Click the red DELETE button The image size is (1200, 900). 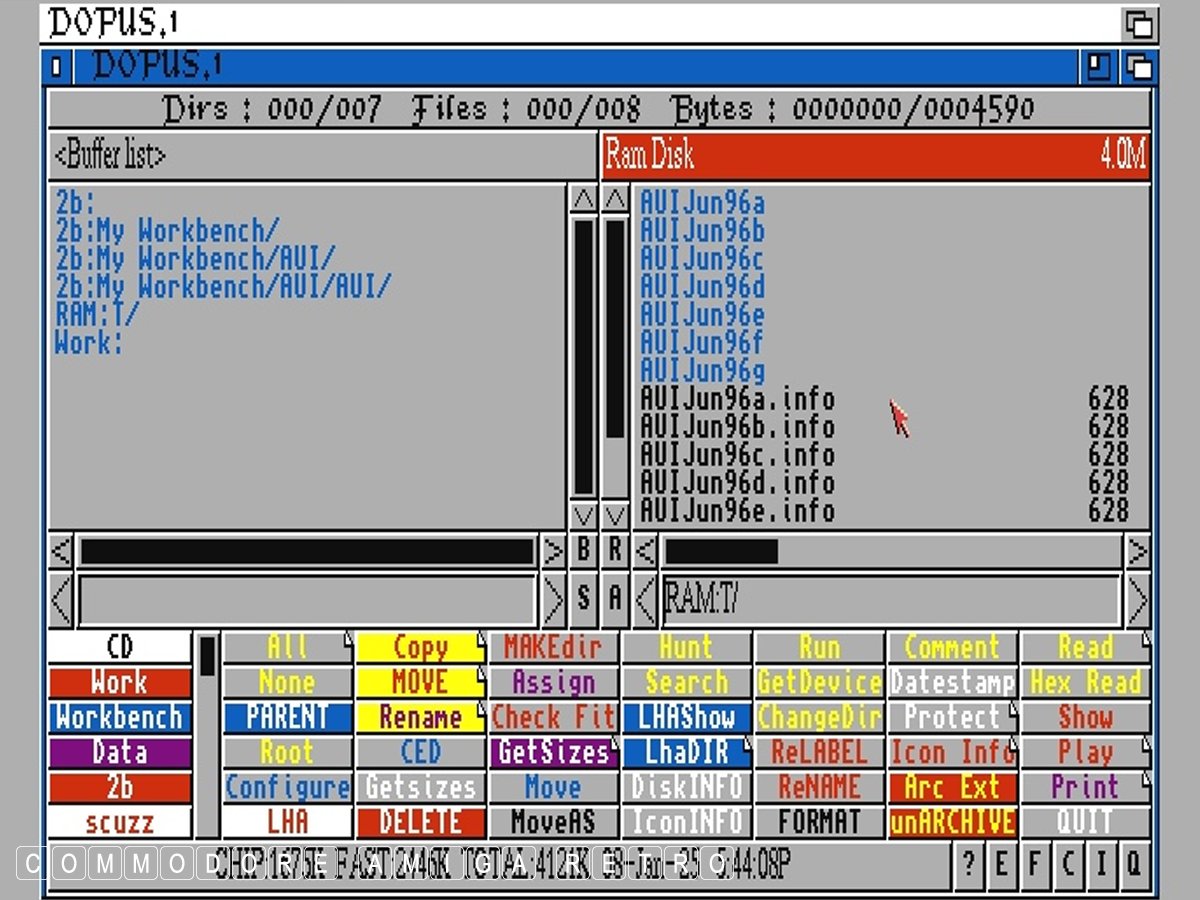coord(420,822)
